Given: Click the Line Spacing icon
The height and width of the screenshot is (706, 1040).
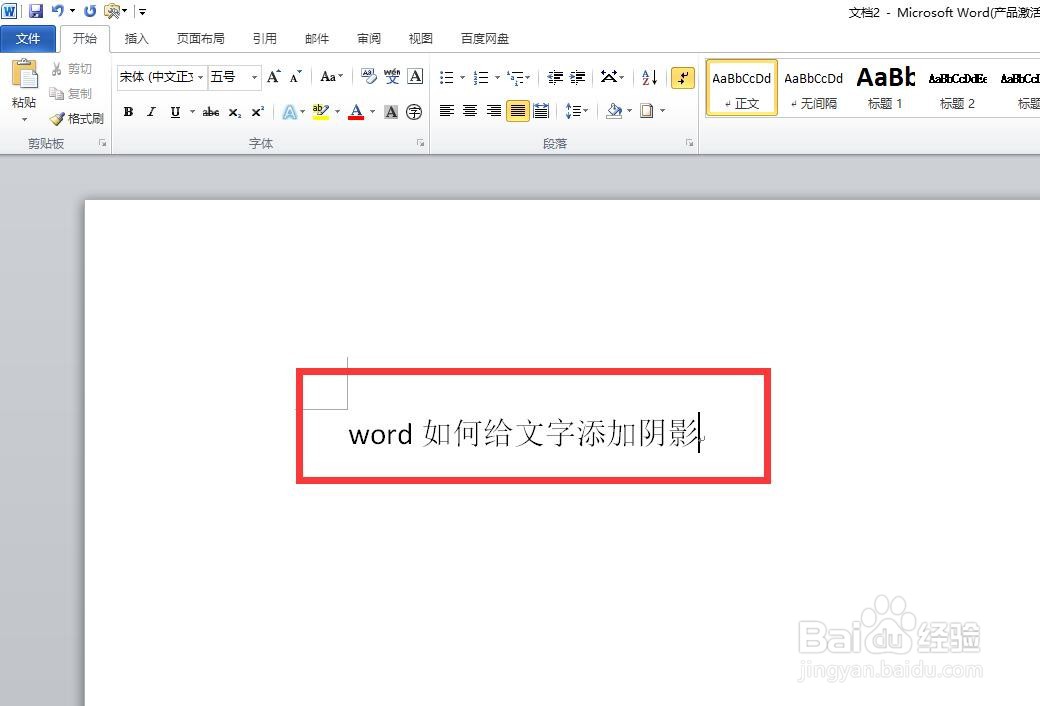Looking at the screenshot, I should (572, 111).
